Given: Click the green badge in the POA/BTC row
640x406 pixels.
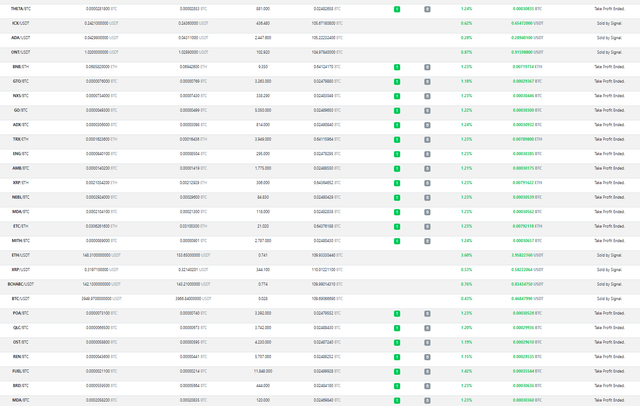Looking at the screenshot, I should tap(397, 314).
